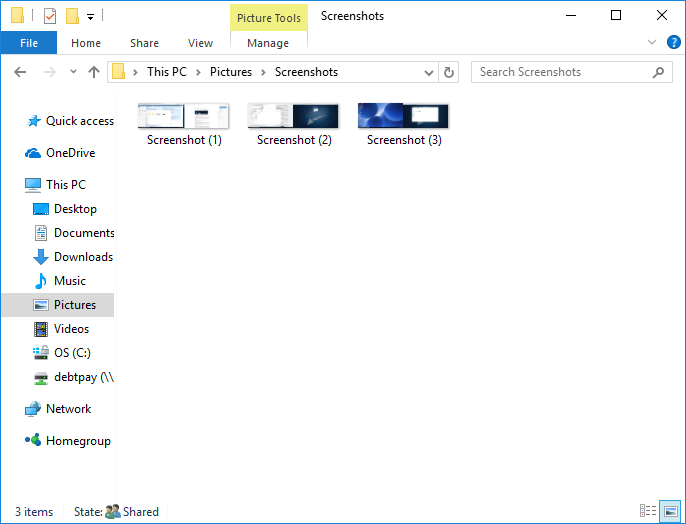Image resolution: width=686 pixels, height=524 pixels.
Task: Go up one level with the Up arrow
Action: coord(94,72)
